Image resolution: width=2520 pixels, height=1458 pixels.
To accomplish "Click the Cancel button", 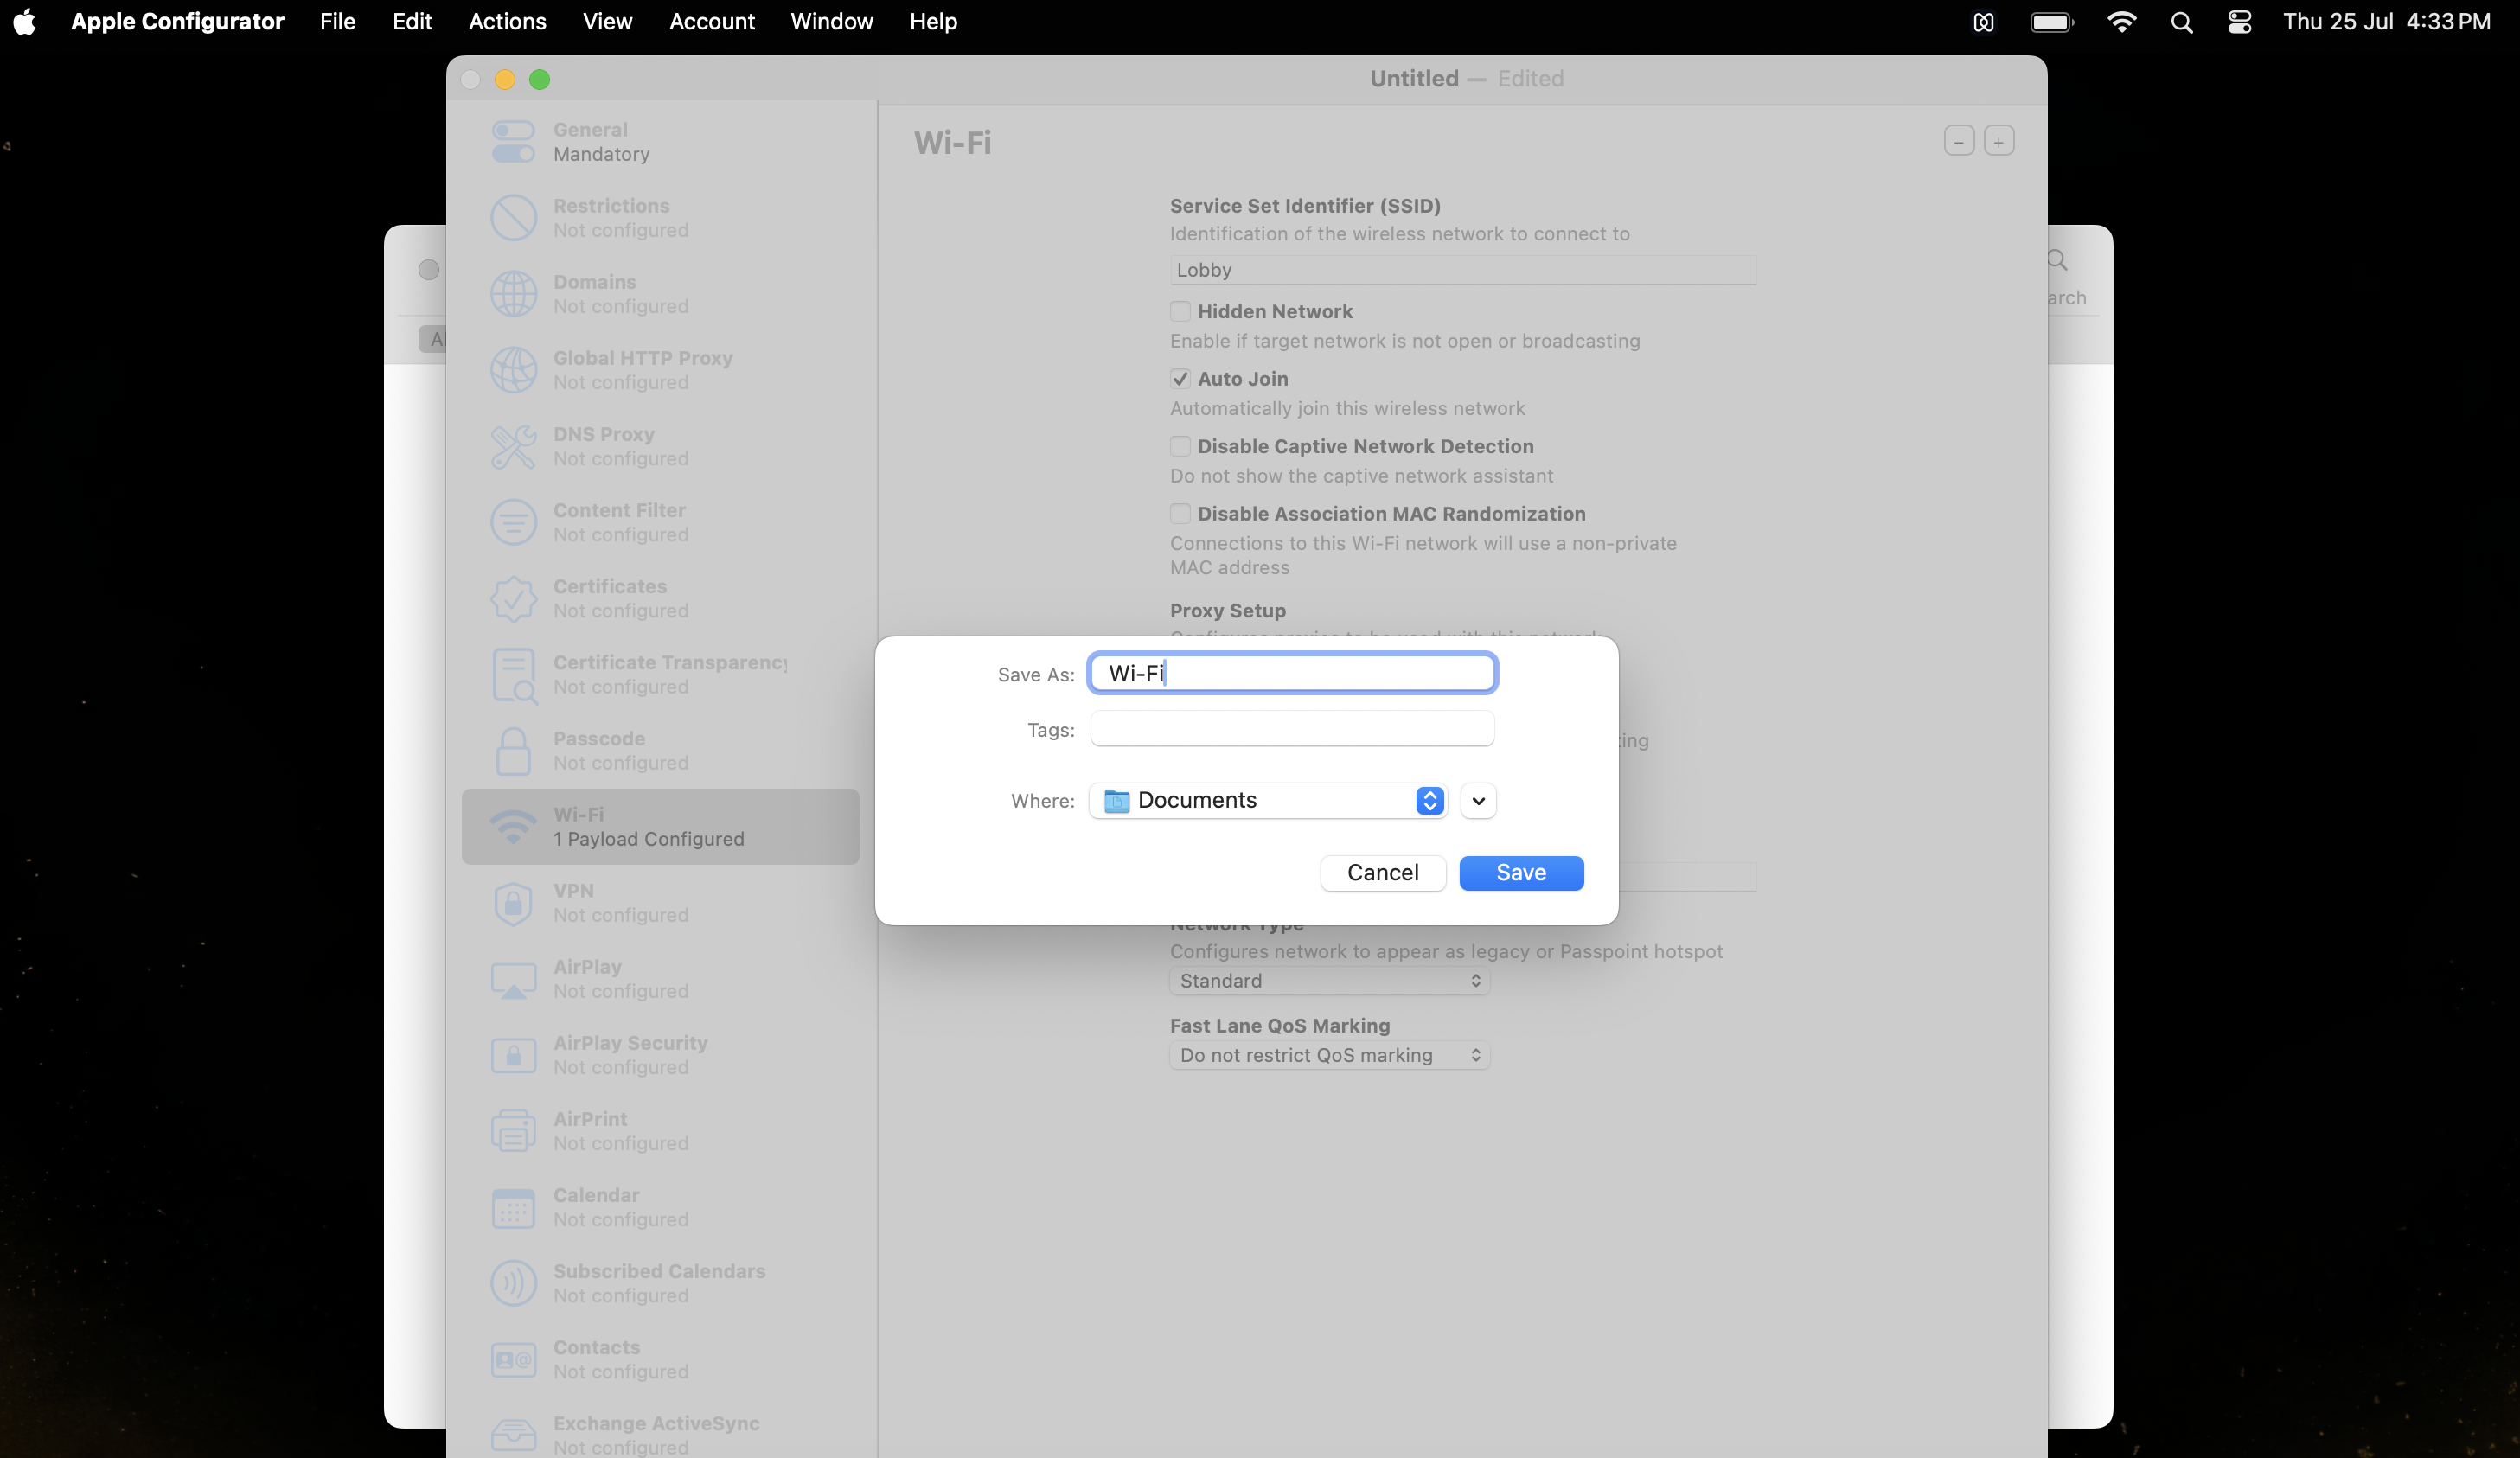I will [1383, 873].
